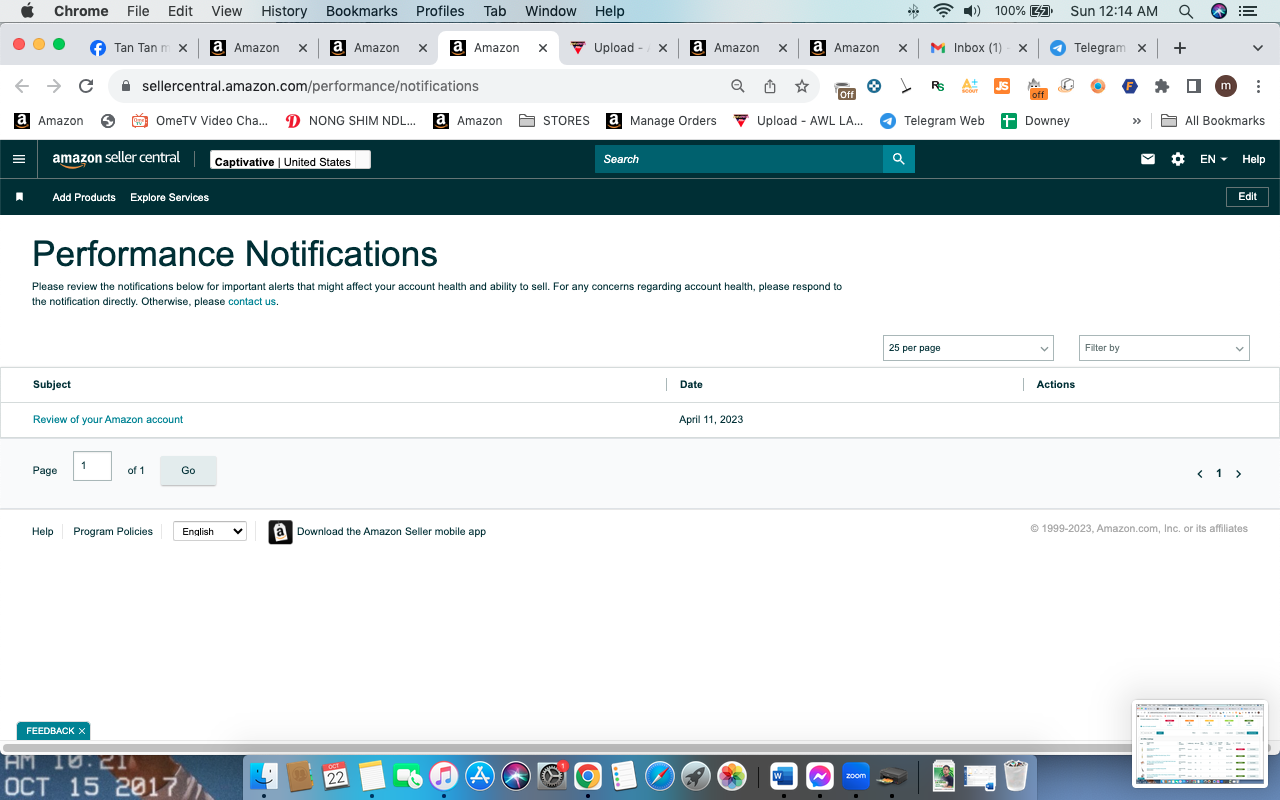The width and height of the screenshot is (1280, 800).
Task: Launch Microsoft Word from the Dock
Action: (783, 776)
